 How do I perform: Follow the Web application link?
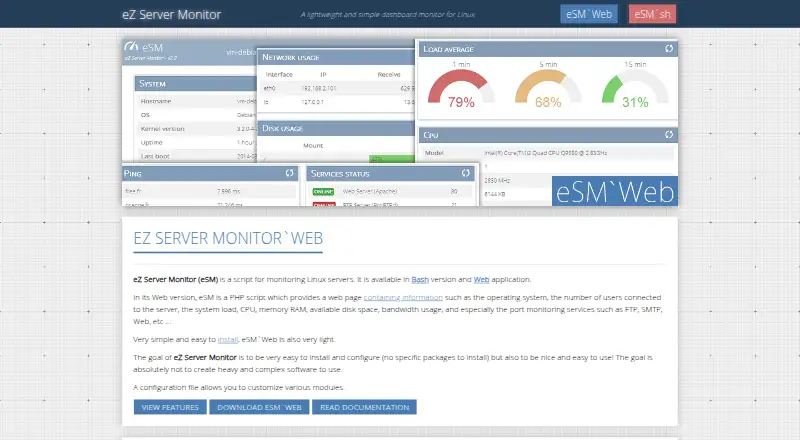tap(481, 279)
